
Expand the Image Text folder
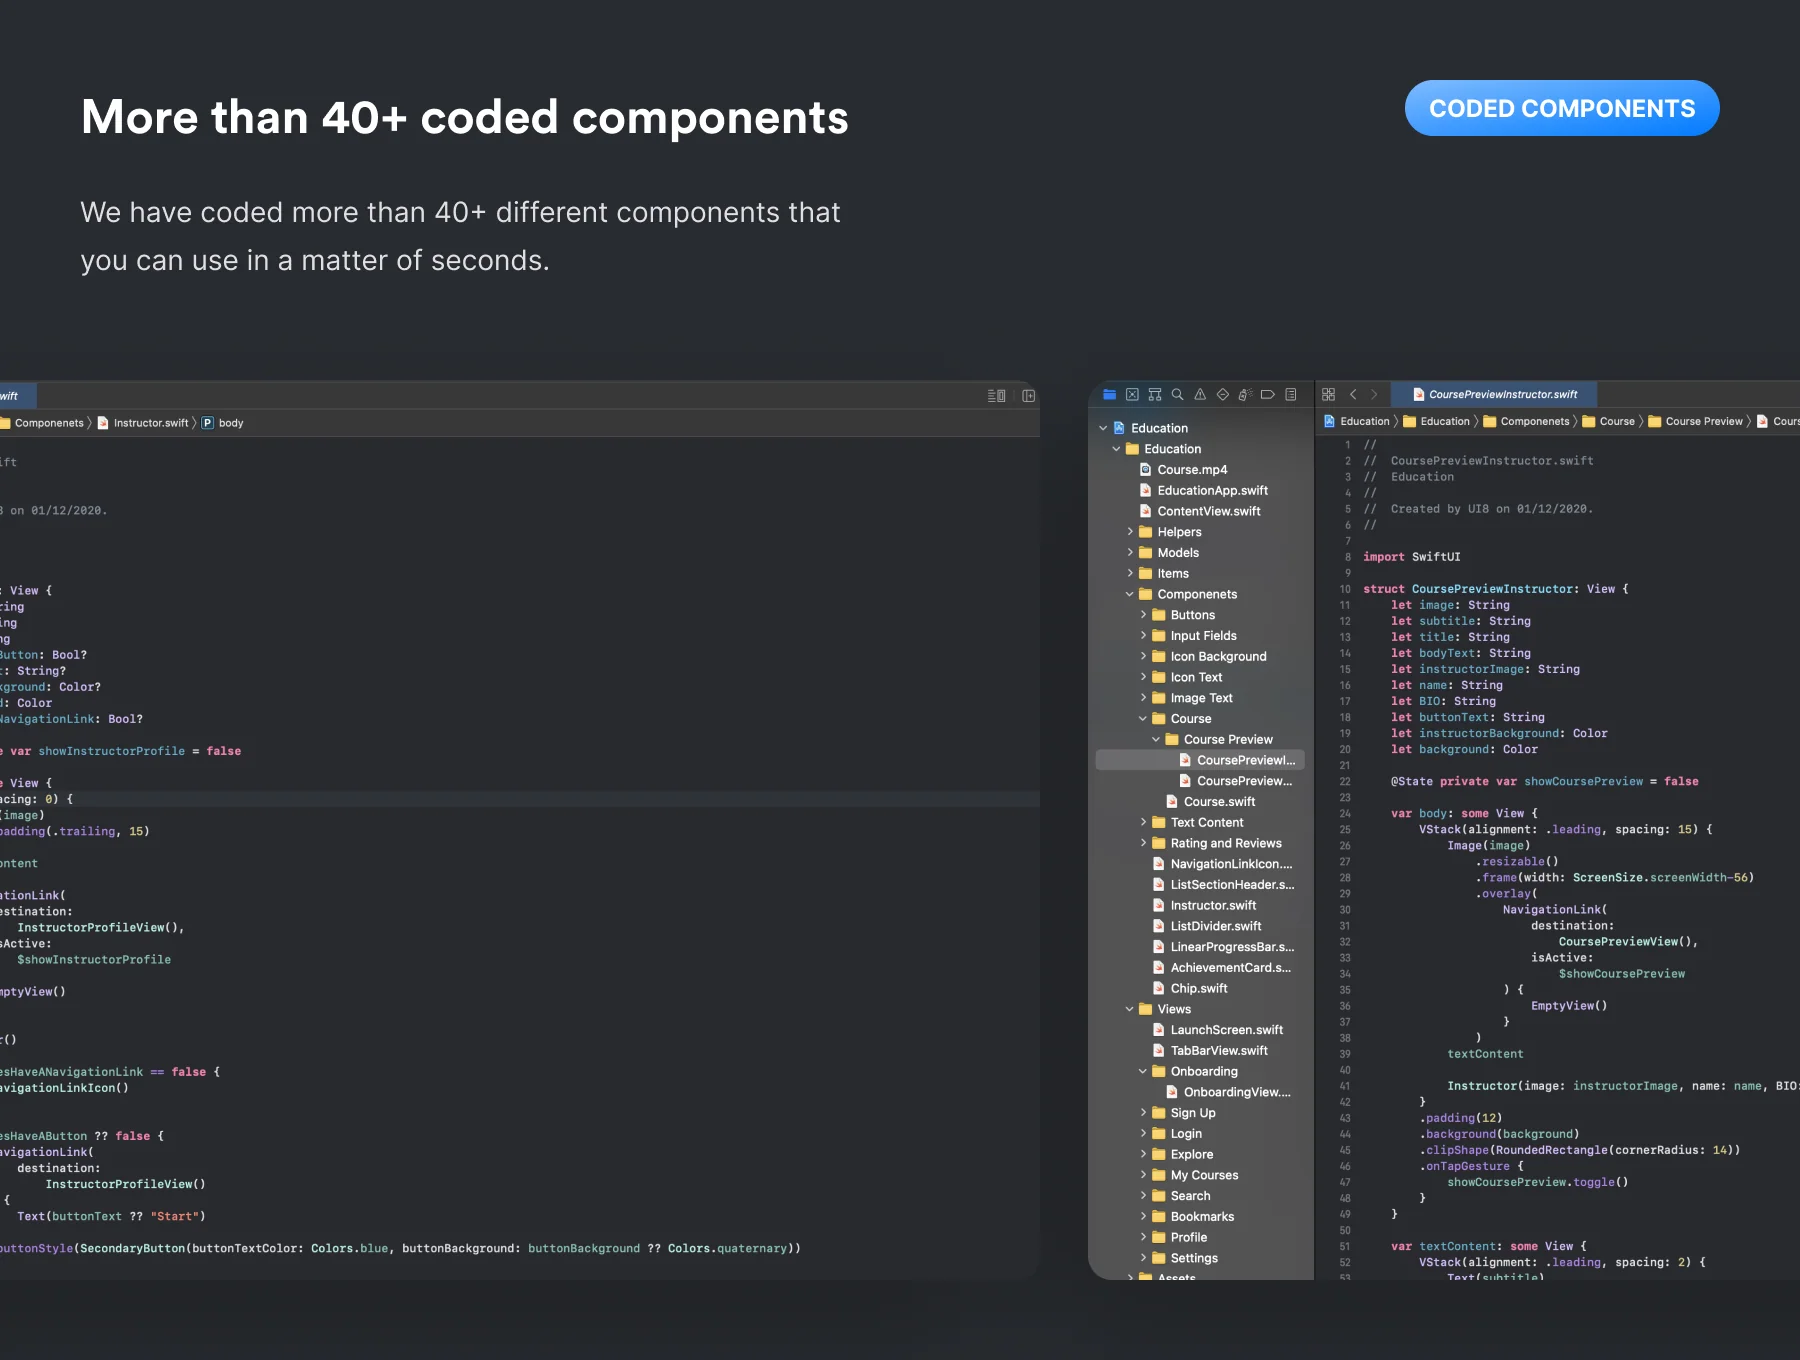[1143, 698]
